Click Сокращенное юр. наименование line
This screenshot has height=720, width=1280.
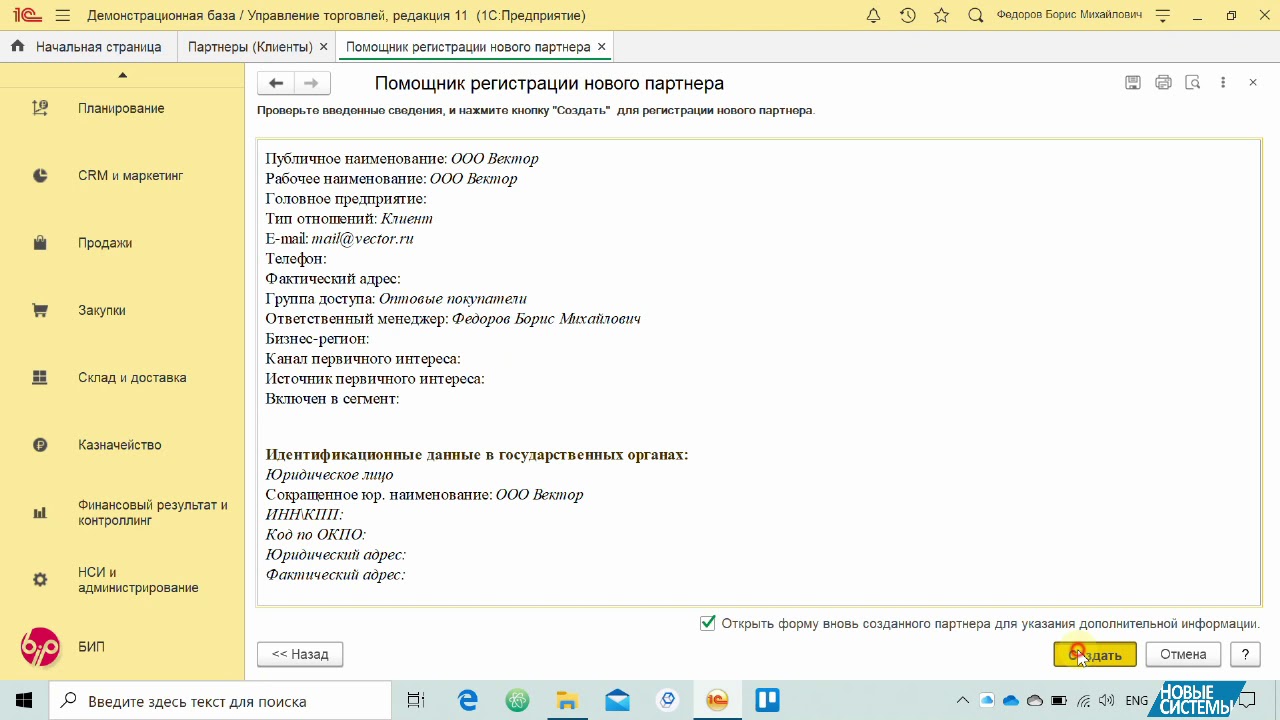(x=424, y=495)
